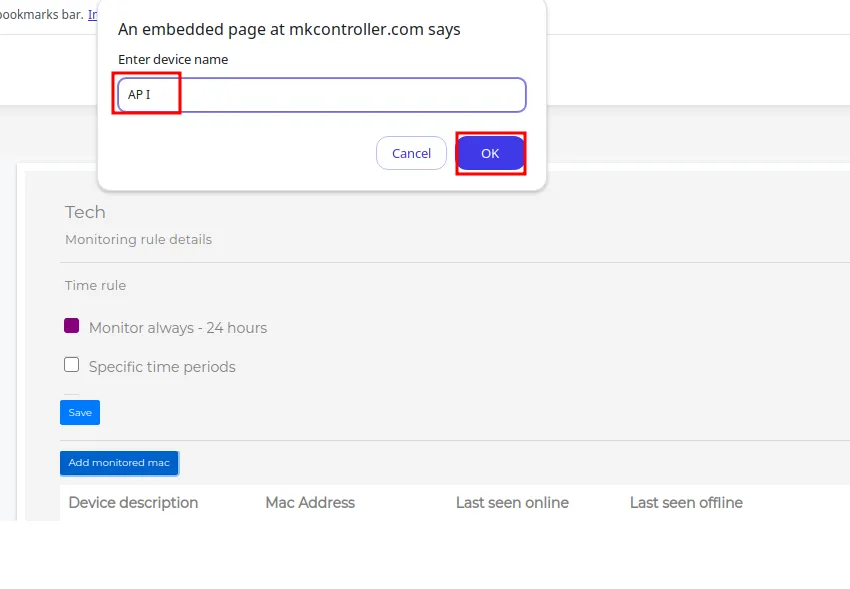
Task: Cancel the device name prompt
Action: (411, 153)
